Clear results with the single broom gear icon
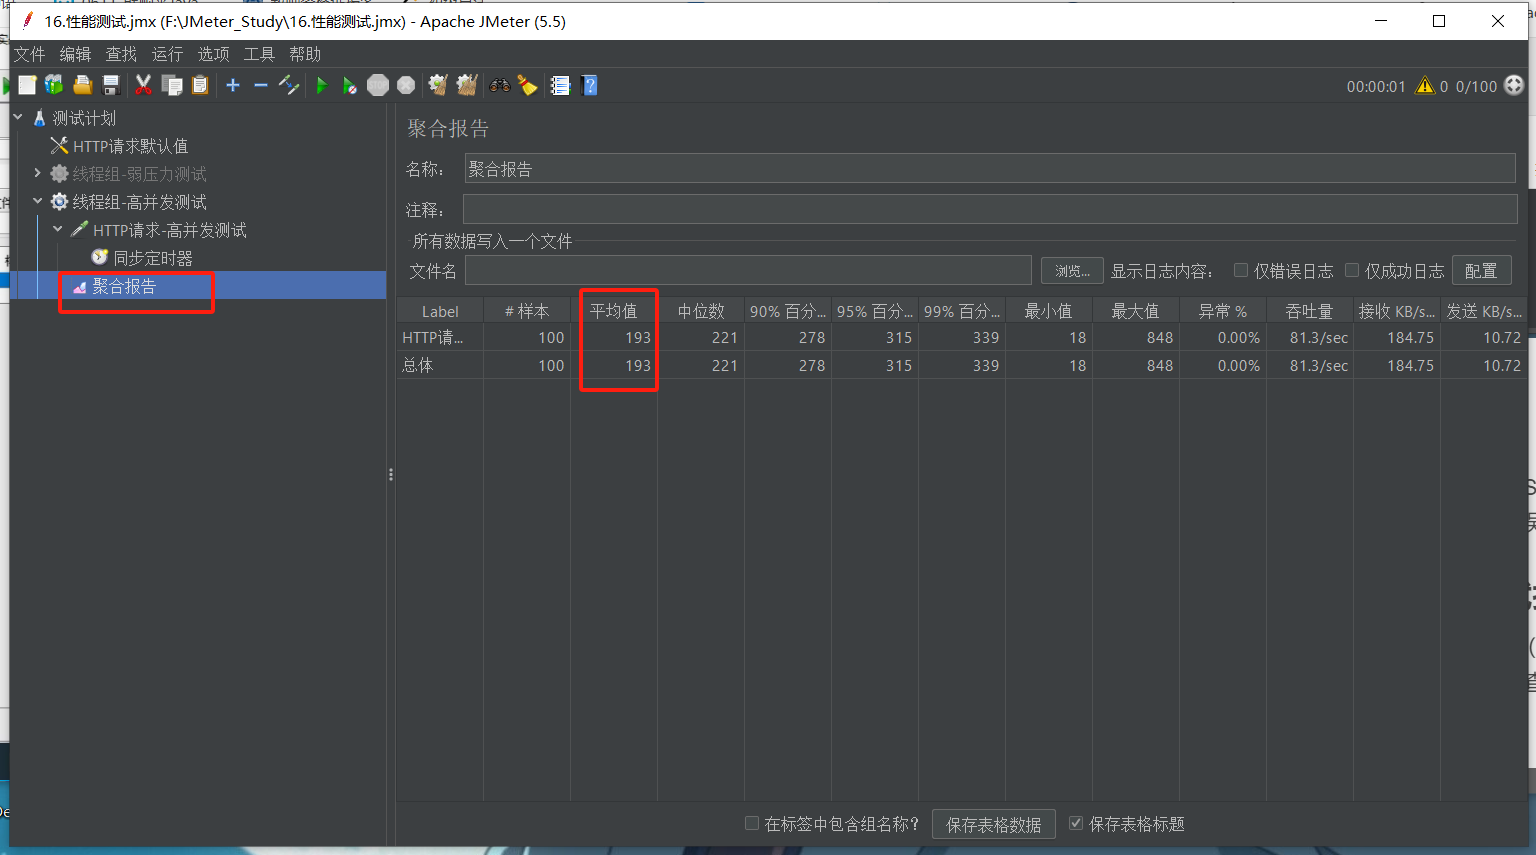 [438, 85]
